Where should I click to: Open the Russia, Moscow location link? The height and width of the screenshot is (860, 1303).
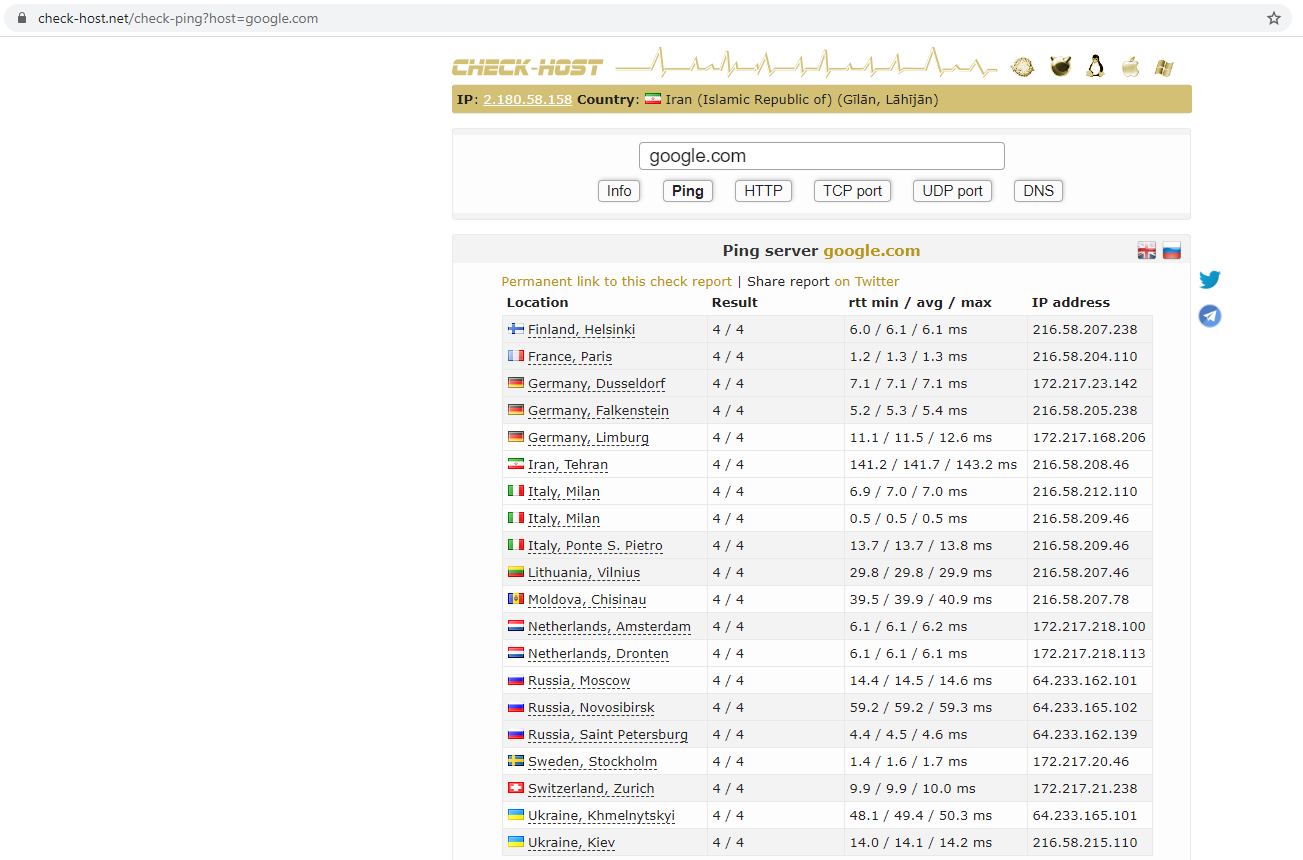point(579,681)
